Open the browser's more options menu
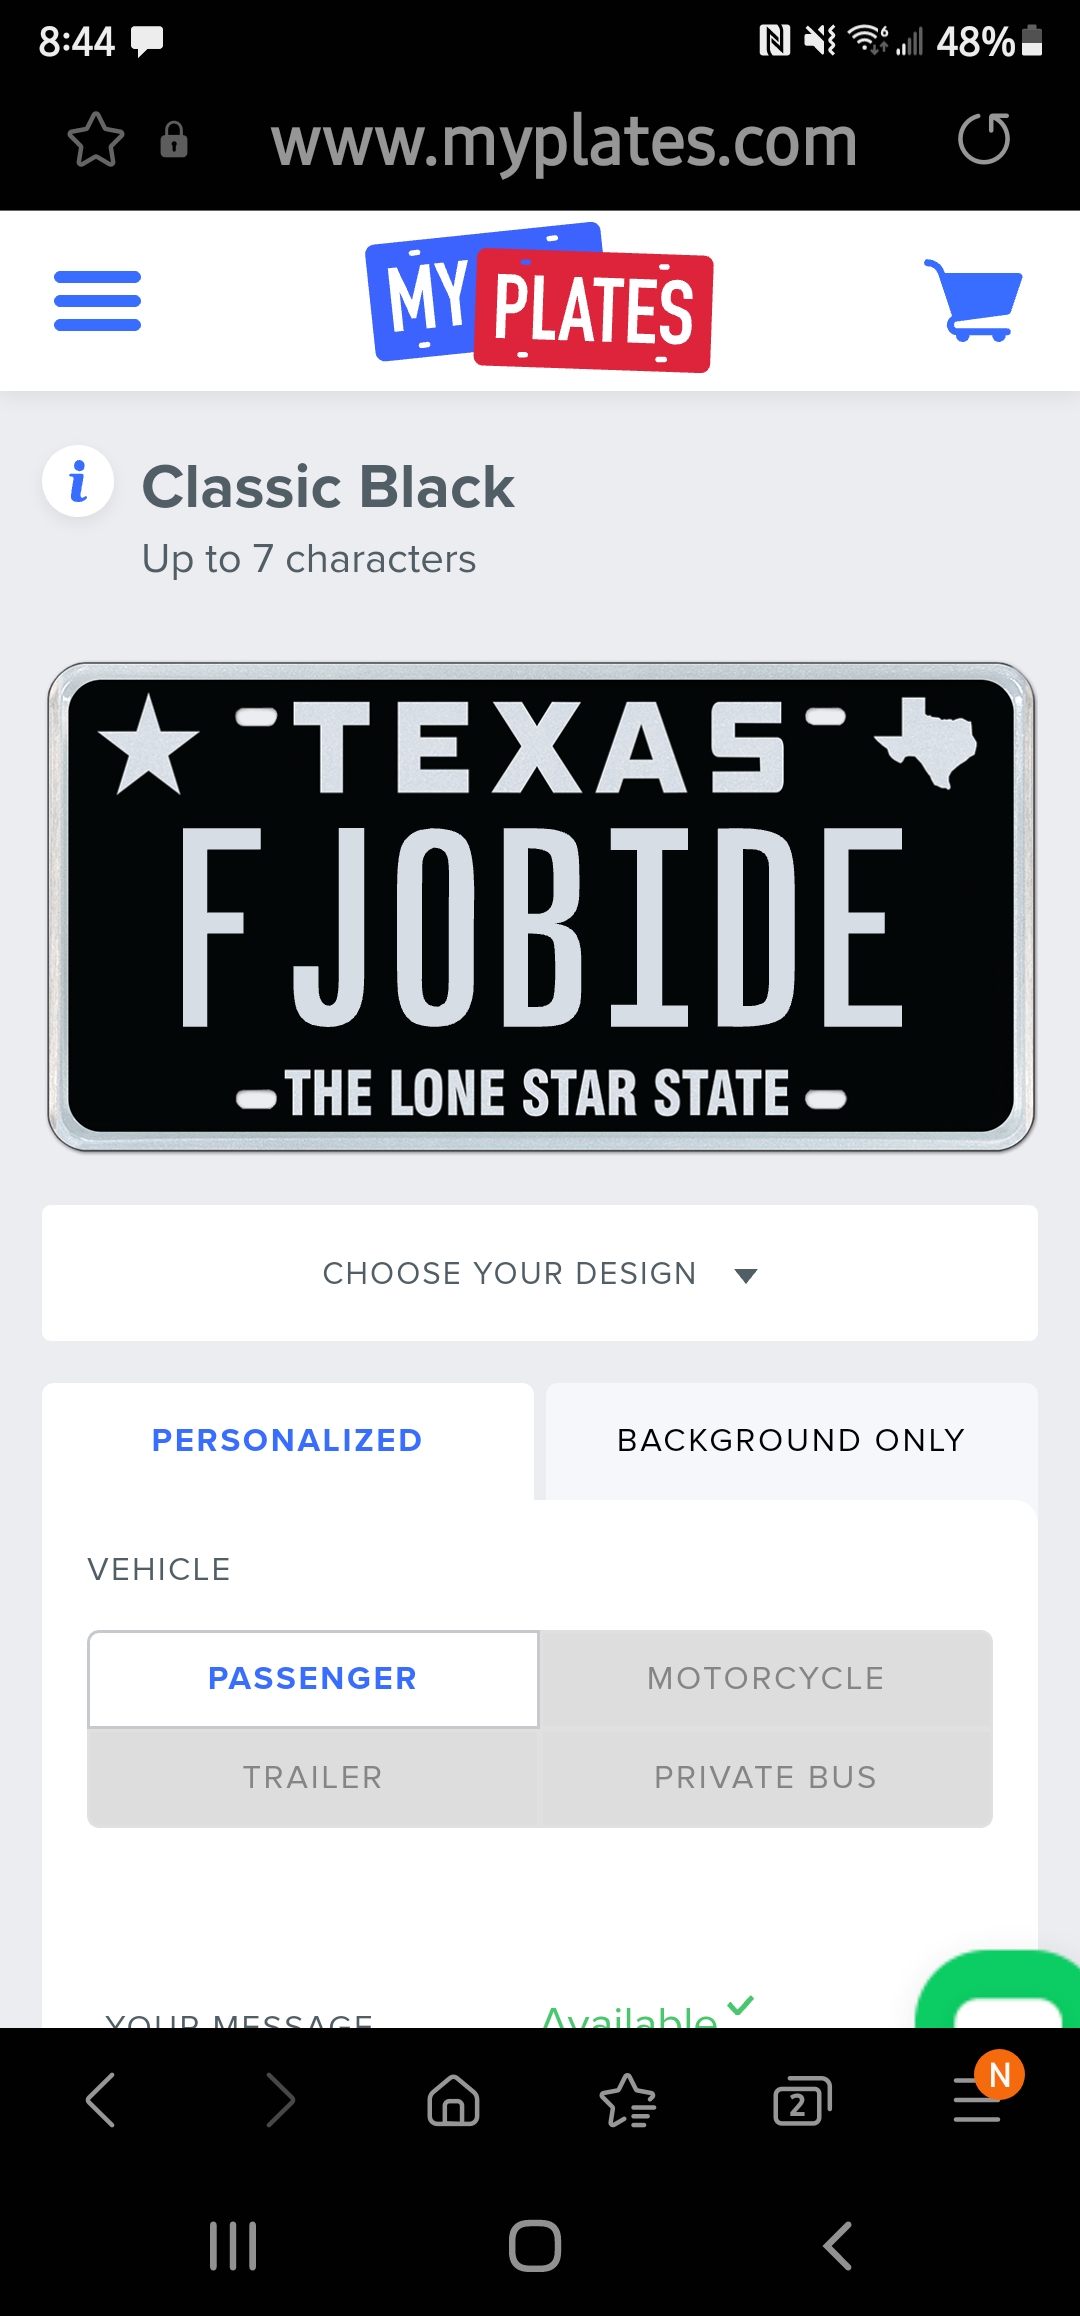 [978, 2099]
